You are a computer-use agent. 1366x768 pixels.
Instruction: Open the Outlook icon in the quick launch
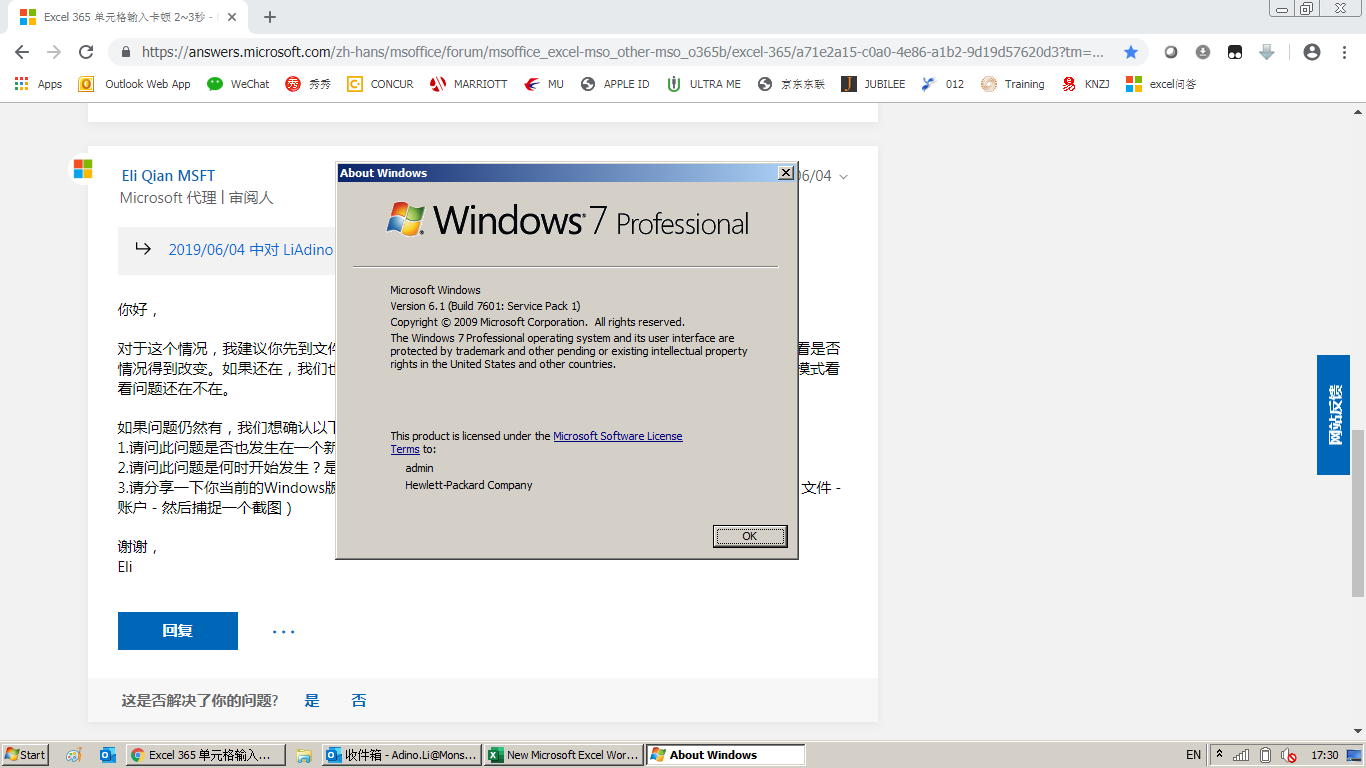point(107,755)
